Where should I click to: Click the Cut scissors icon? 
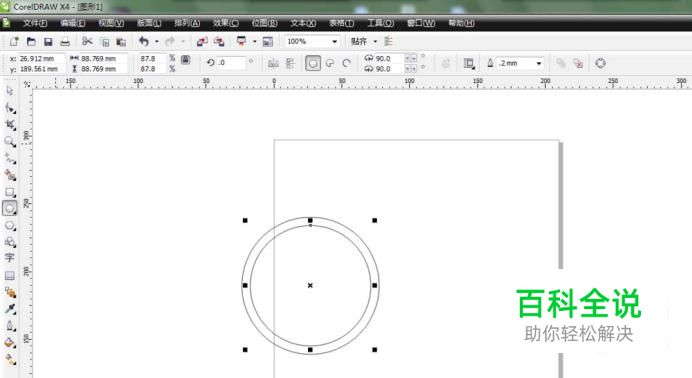point(87,42)
